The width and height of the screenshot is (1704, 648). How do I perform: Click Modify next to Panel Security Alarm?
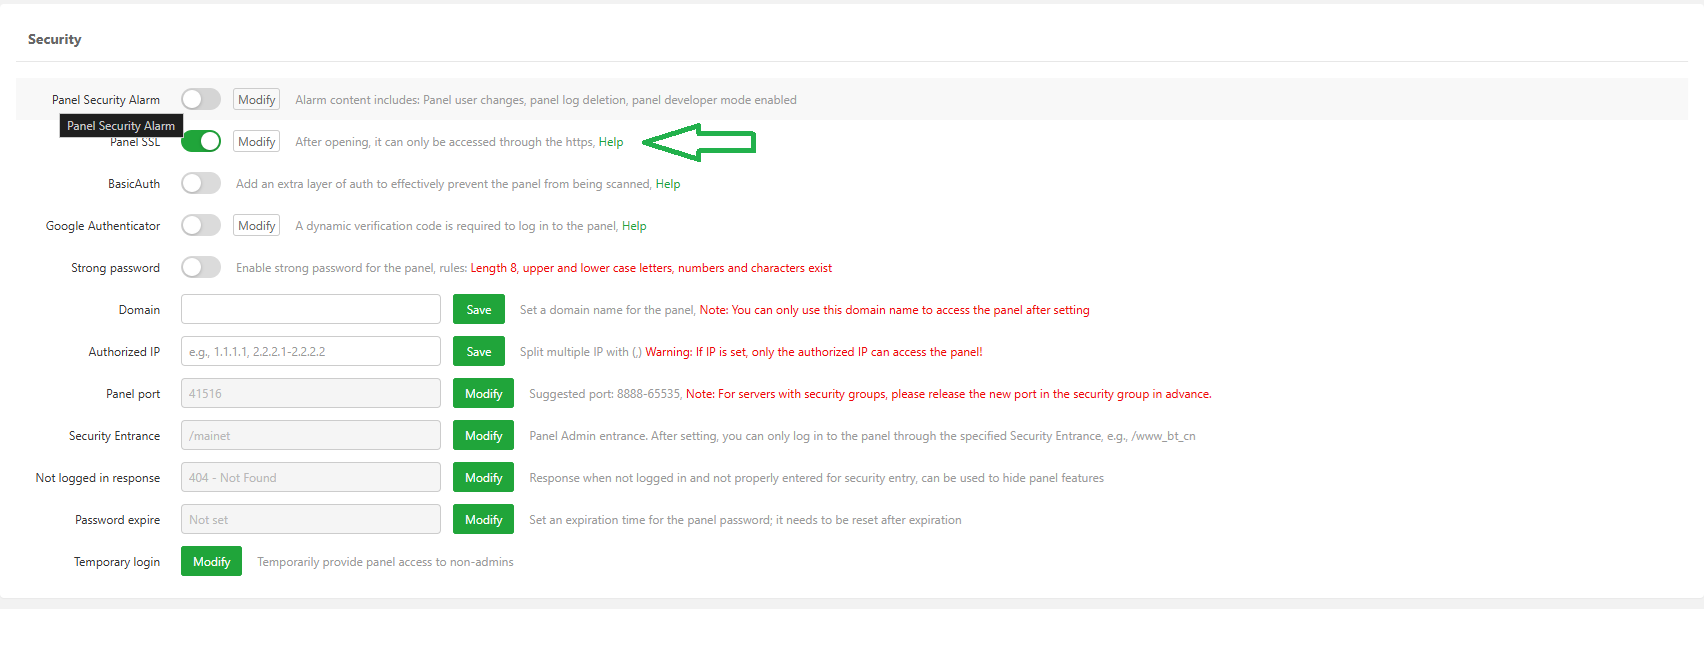[257, 99]
